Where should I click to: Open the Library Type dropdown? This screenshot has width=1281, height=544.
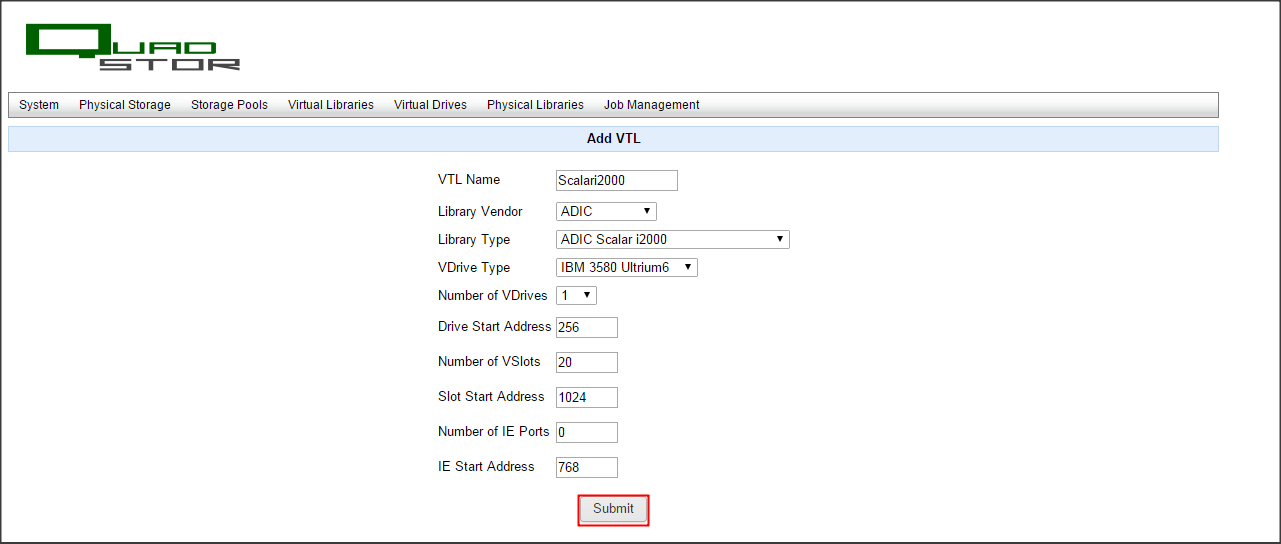click(672, 239)
